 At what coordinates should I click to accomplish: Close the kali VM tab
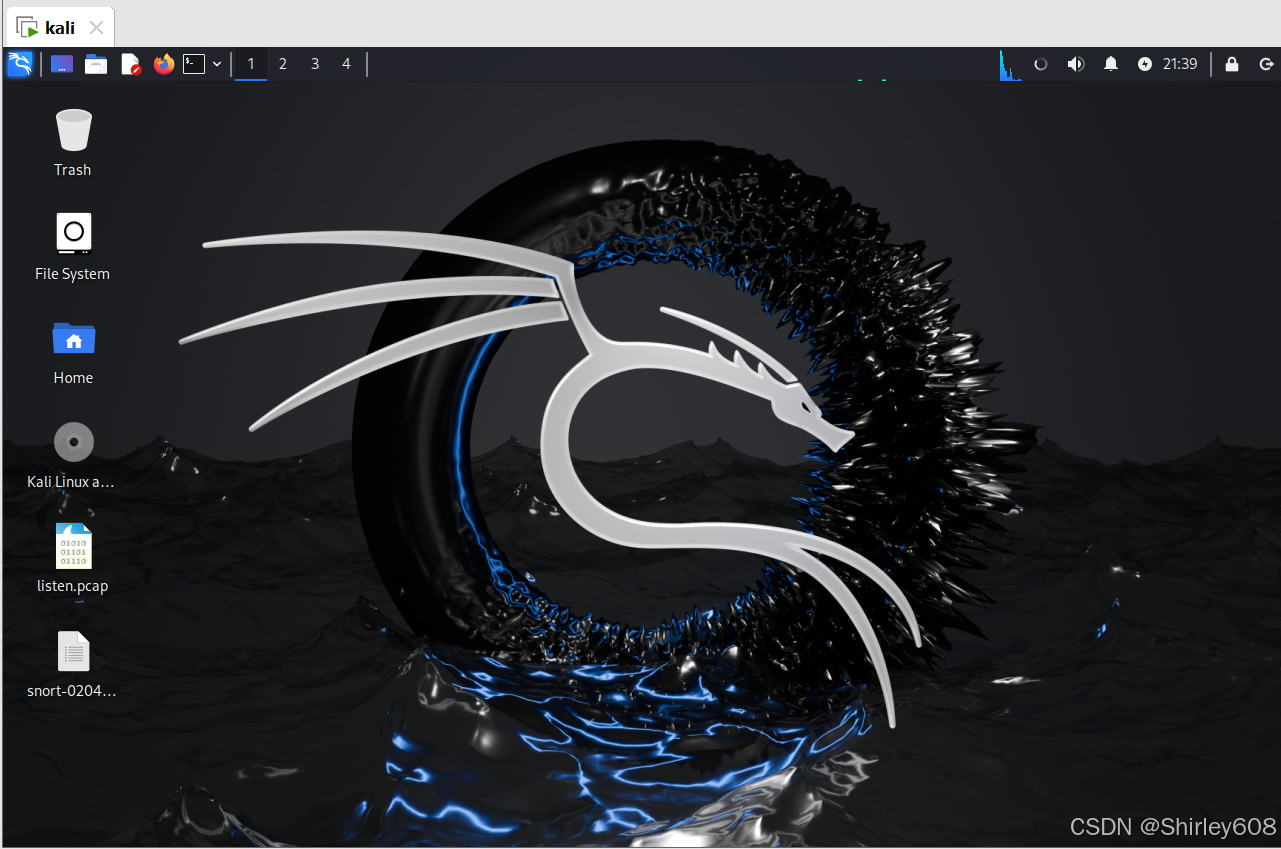96,28
